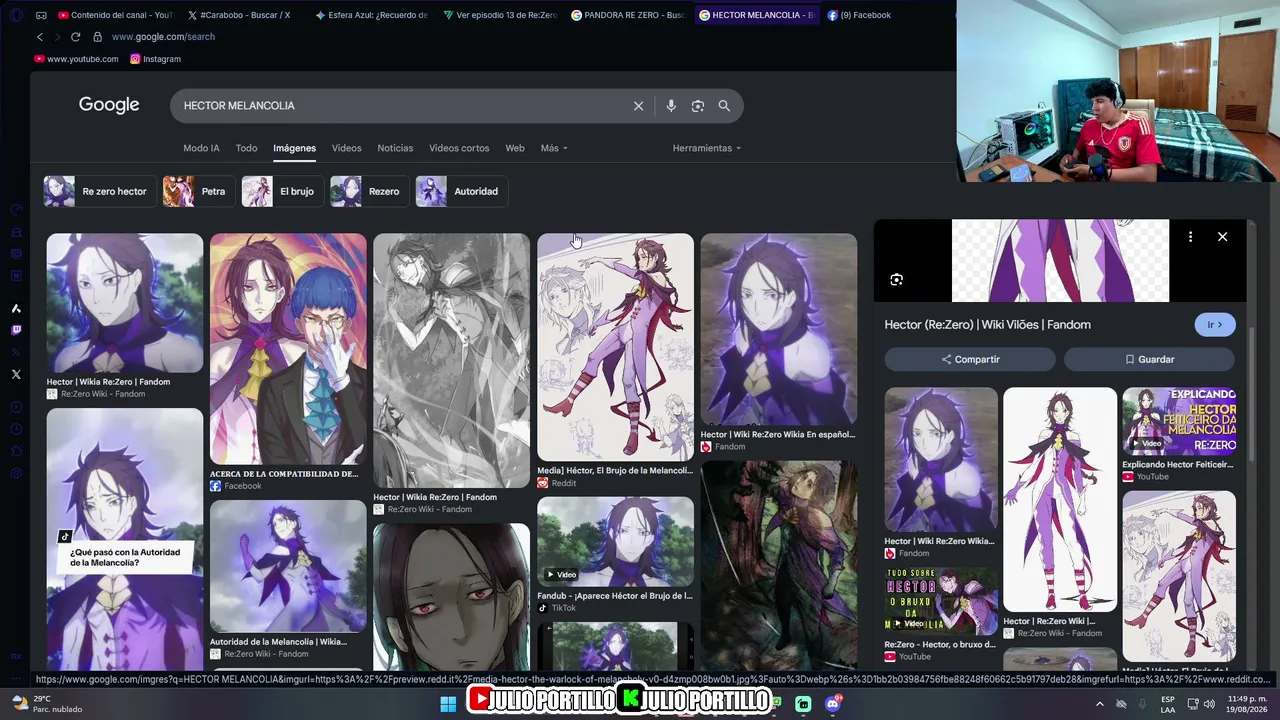The image size is (1280, 720).
Task: Go forward to the next page
Action: (x=56, y=37)
